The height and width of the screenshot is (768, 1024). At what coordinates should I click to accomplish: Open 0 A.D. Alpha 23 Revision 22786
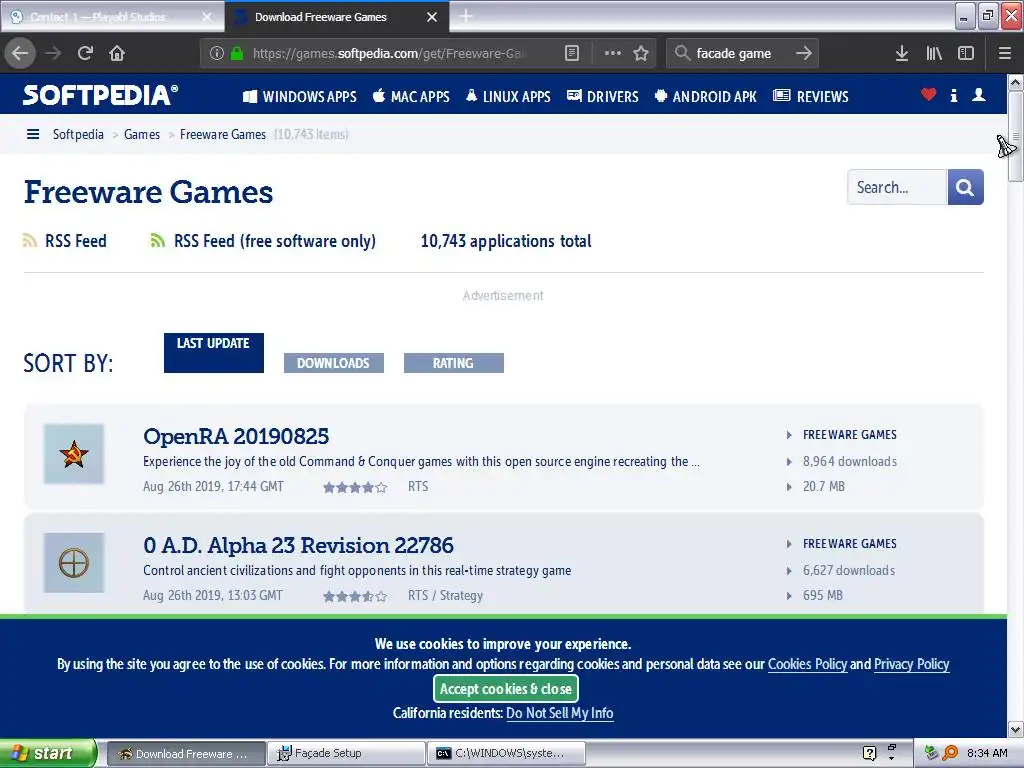pos(298,545)
